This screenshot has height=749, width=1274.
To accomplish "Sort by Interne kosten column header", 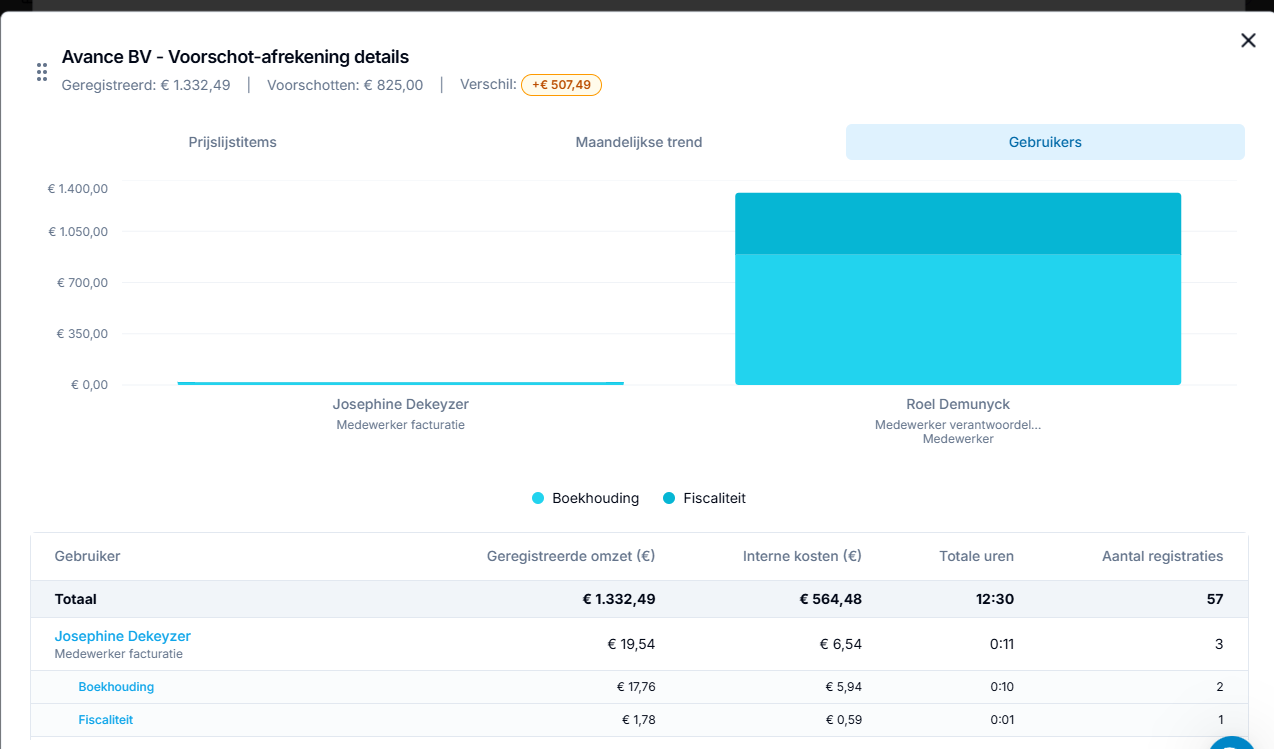I will click(802, 556).
